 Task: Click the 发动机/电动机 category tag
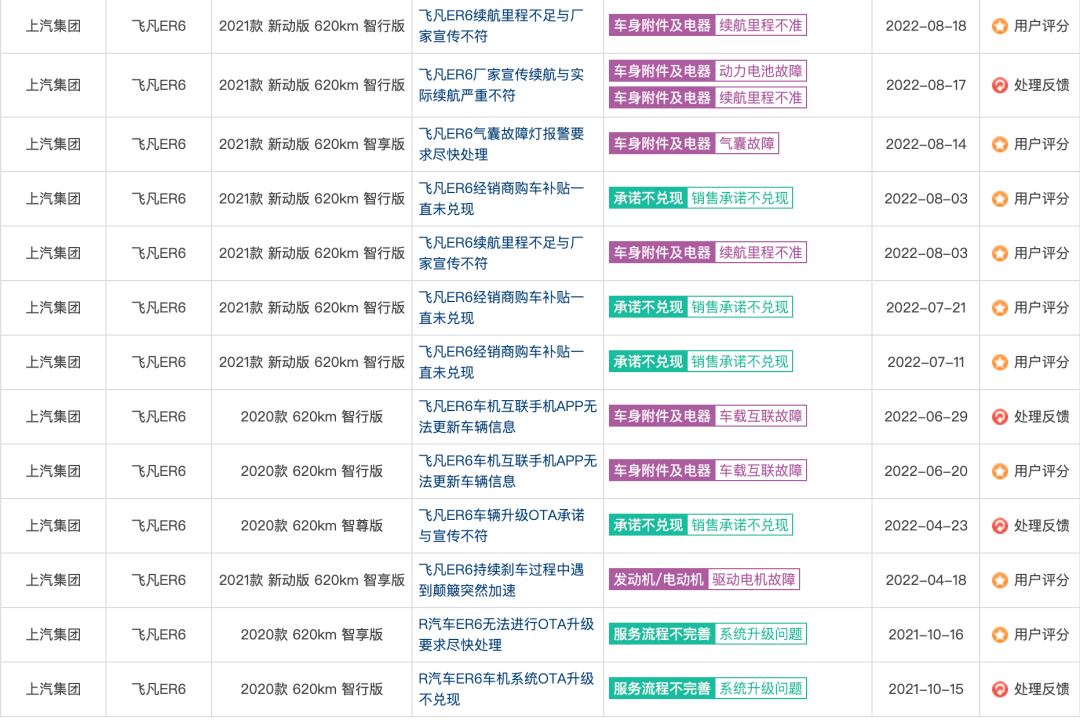click(x=658, y=579)
